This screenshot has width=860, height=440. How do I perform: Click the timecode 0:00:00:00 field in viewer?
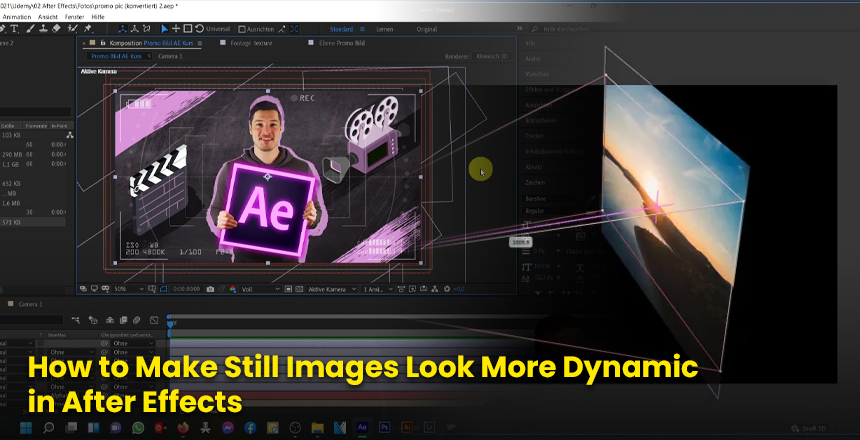pos(186,289)
